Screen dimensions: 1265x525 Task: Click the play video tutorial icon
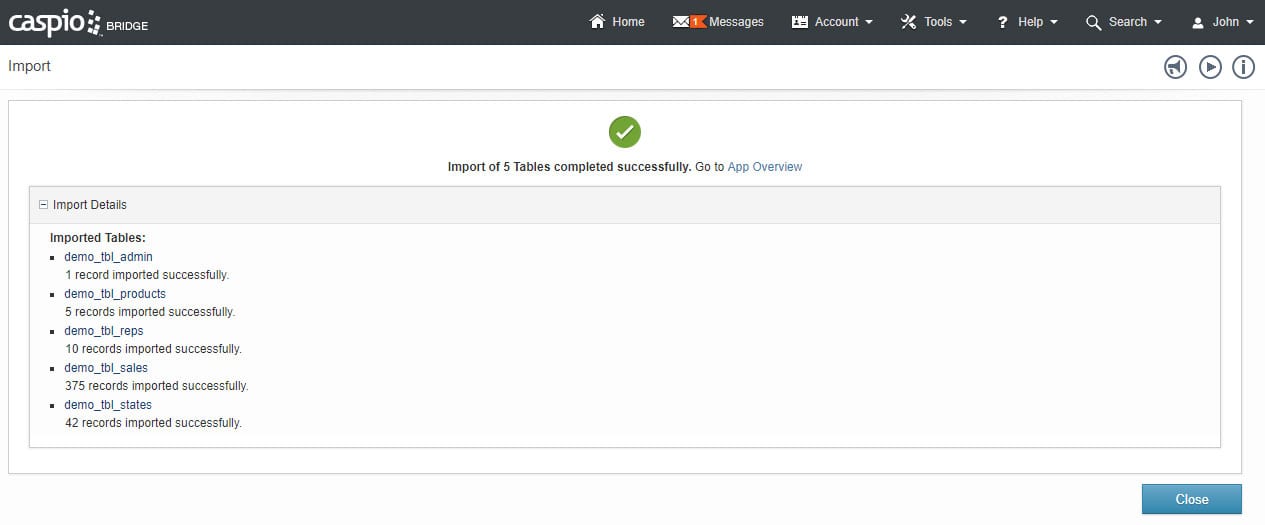click(1210, 67)
